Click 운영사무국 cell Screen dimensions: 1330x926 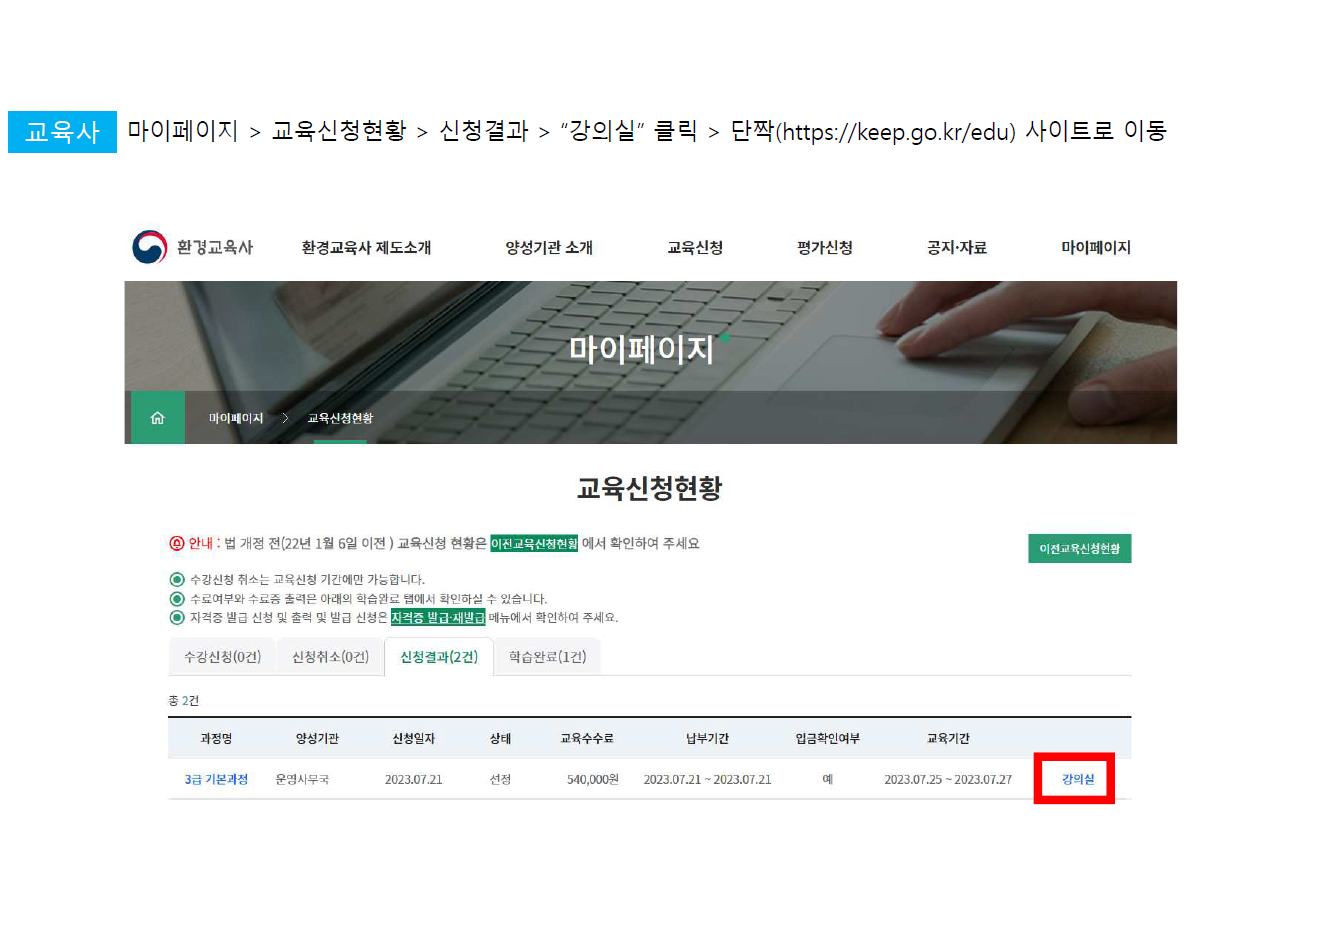[x=302, y=779]
